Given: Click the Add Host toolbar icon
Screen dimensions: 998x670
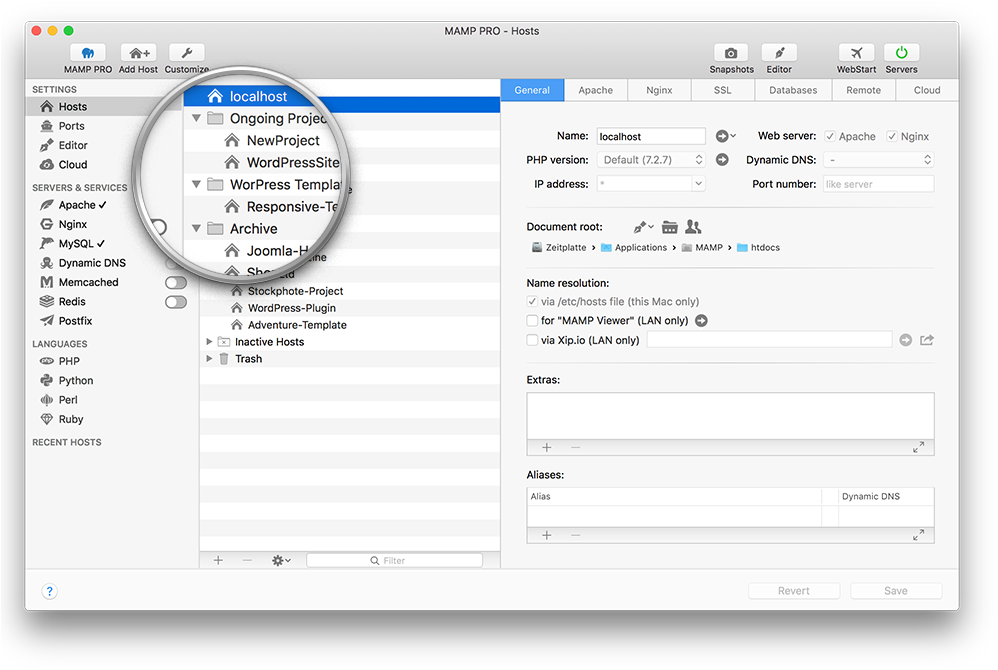Looking at the screenshot, I should (138, 53).
